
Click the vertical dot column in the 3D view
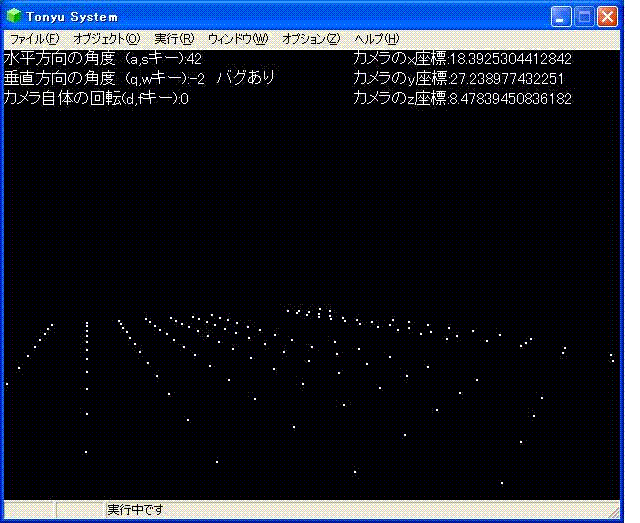[x=87, y=360]
